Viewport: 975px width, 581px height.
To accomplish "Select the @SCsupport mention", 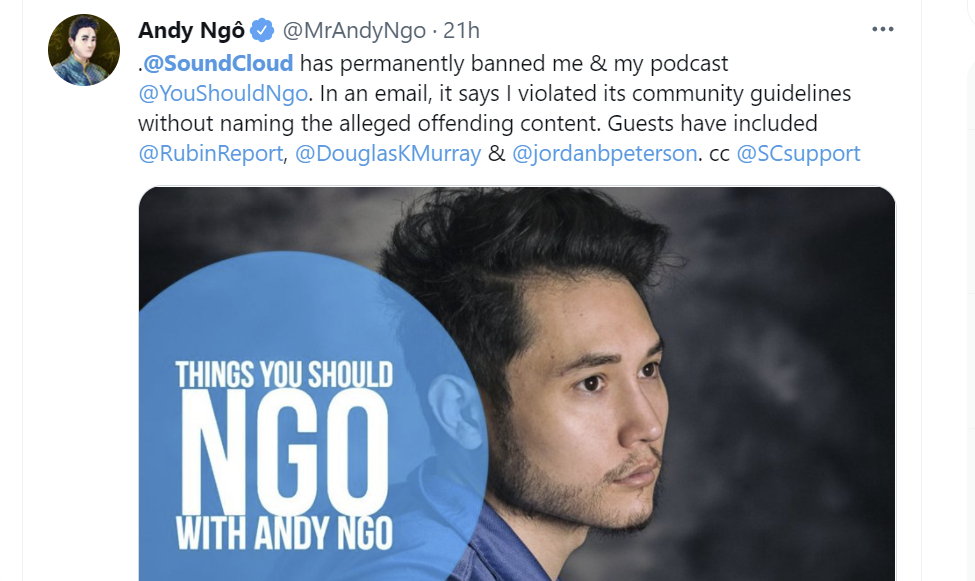I will [x=798, y=154].
